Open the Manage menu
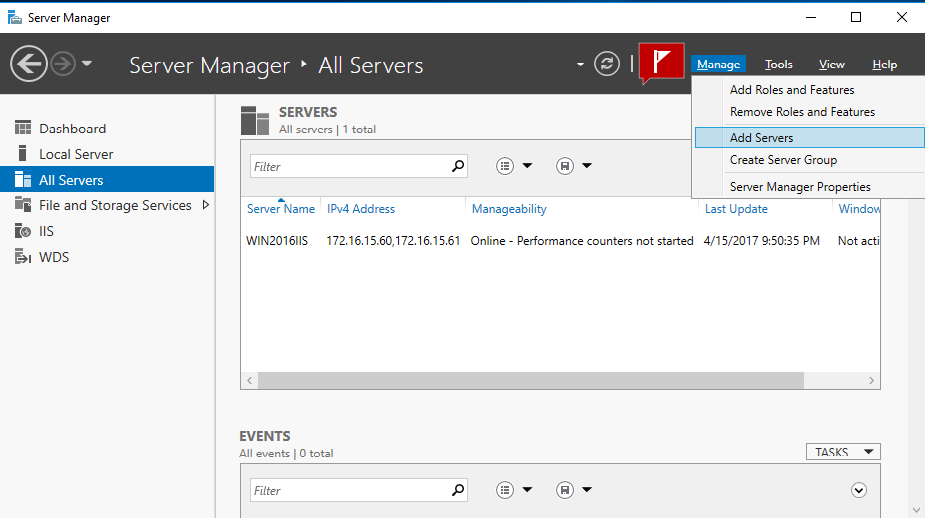The height and width of the screenshot is (518, 925). coord(718,64)
